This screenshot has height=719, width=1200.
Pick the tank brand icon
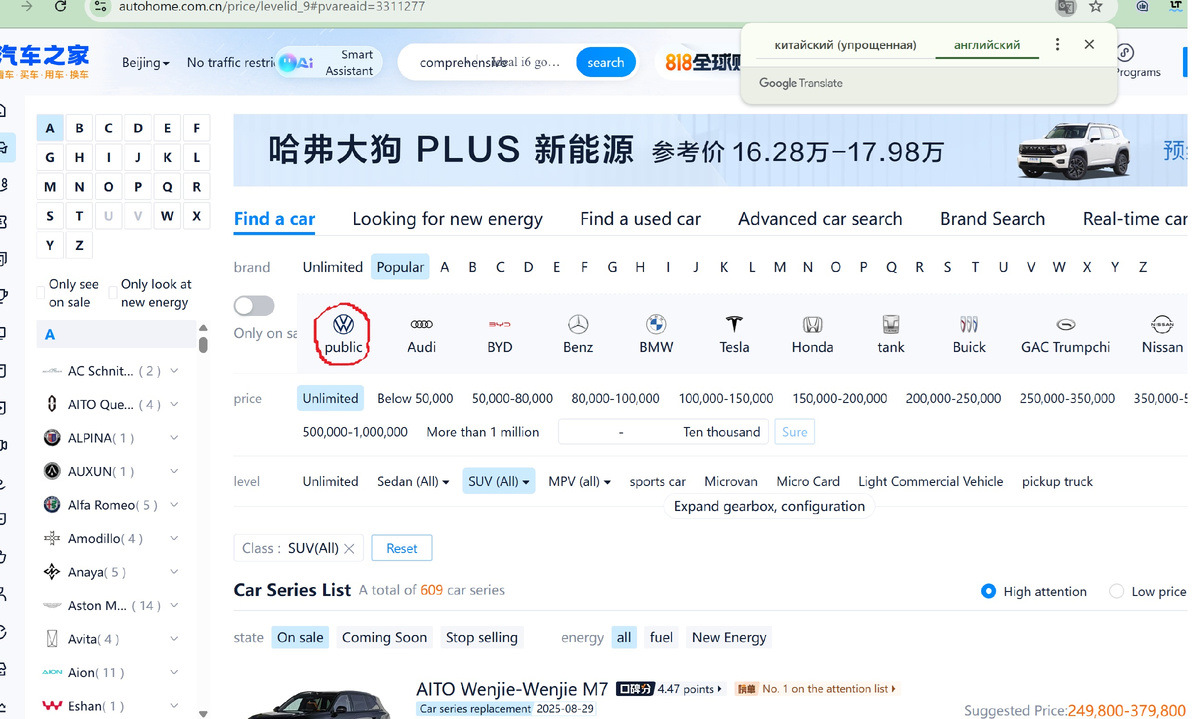pos(890,324)
